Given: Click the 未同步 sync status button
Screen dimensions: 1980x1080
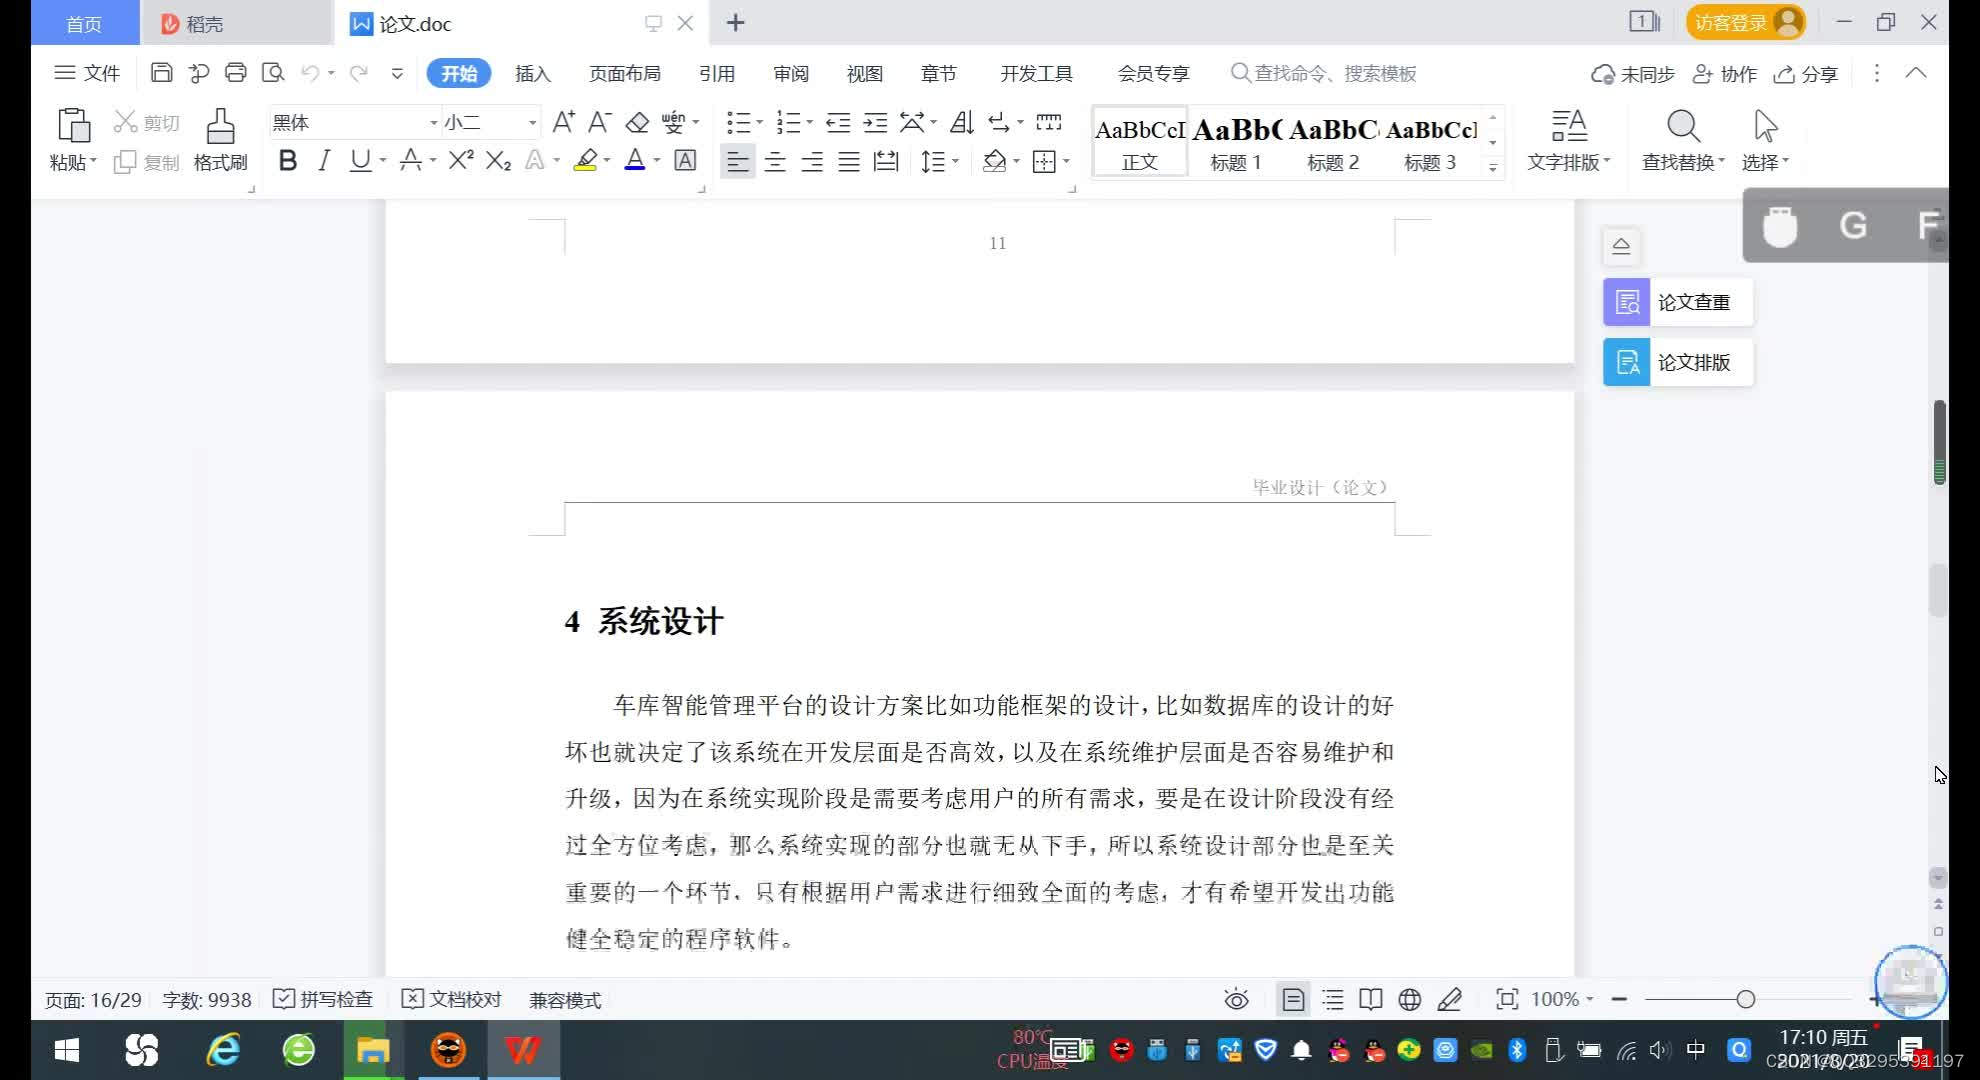Looking at the screenshot, I should 1633,74.
